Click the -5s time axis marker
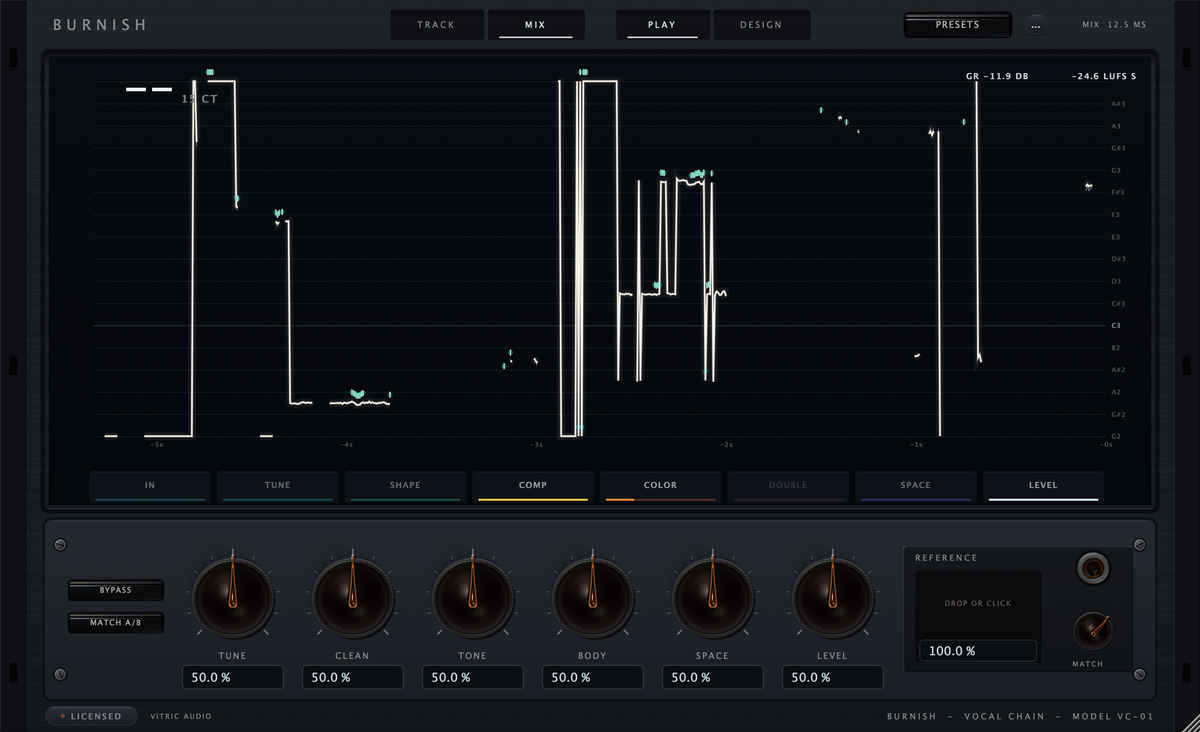 pos(157,444)
